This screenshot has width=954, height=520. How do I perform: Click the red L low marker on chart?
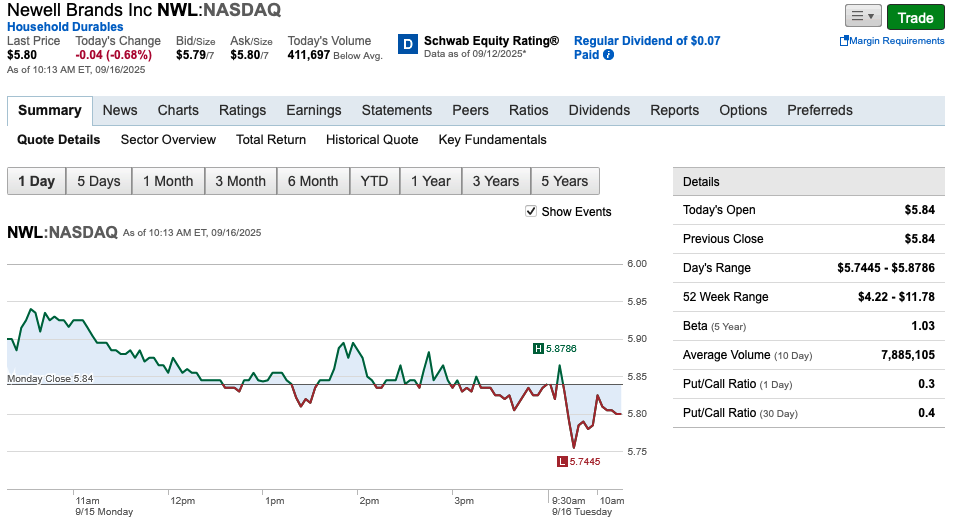(x=562, y=462)
